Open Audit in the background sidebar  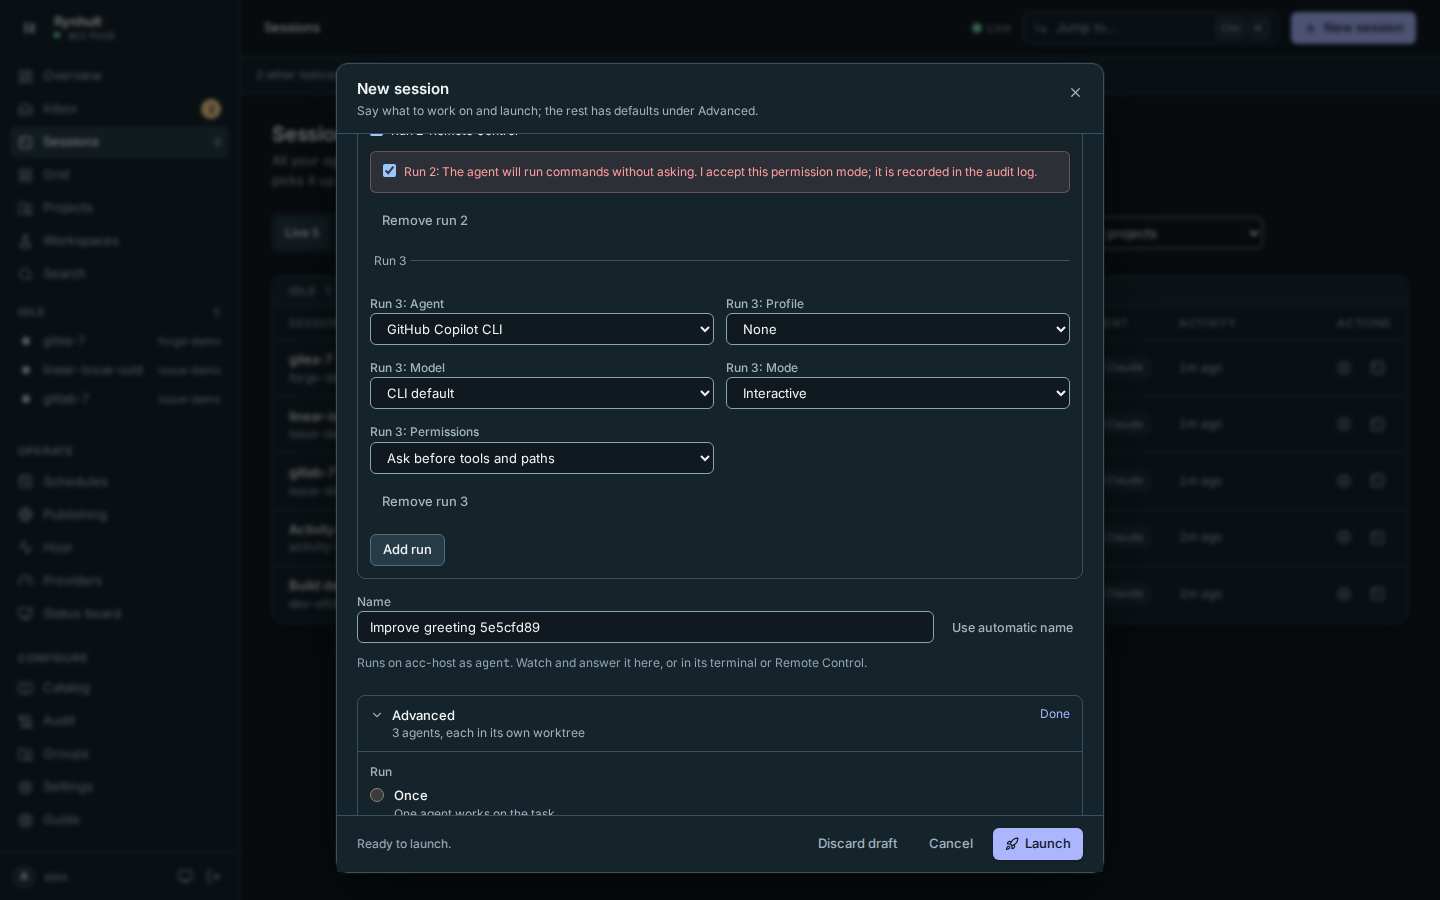tap(120, 721)
